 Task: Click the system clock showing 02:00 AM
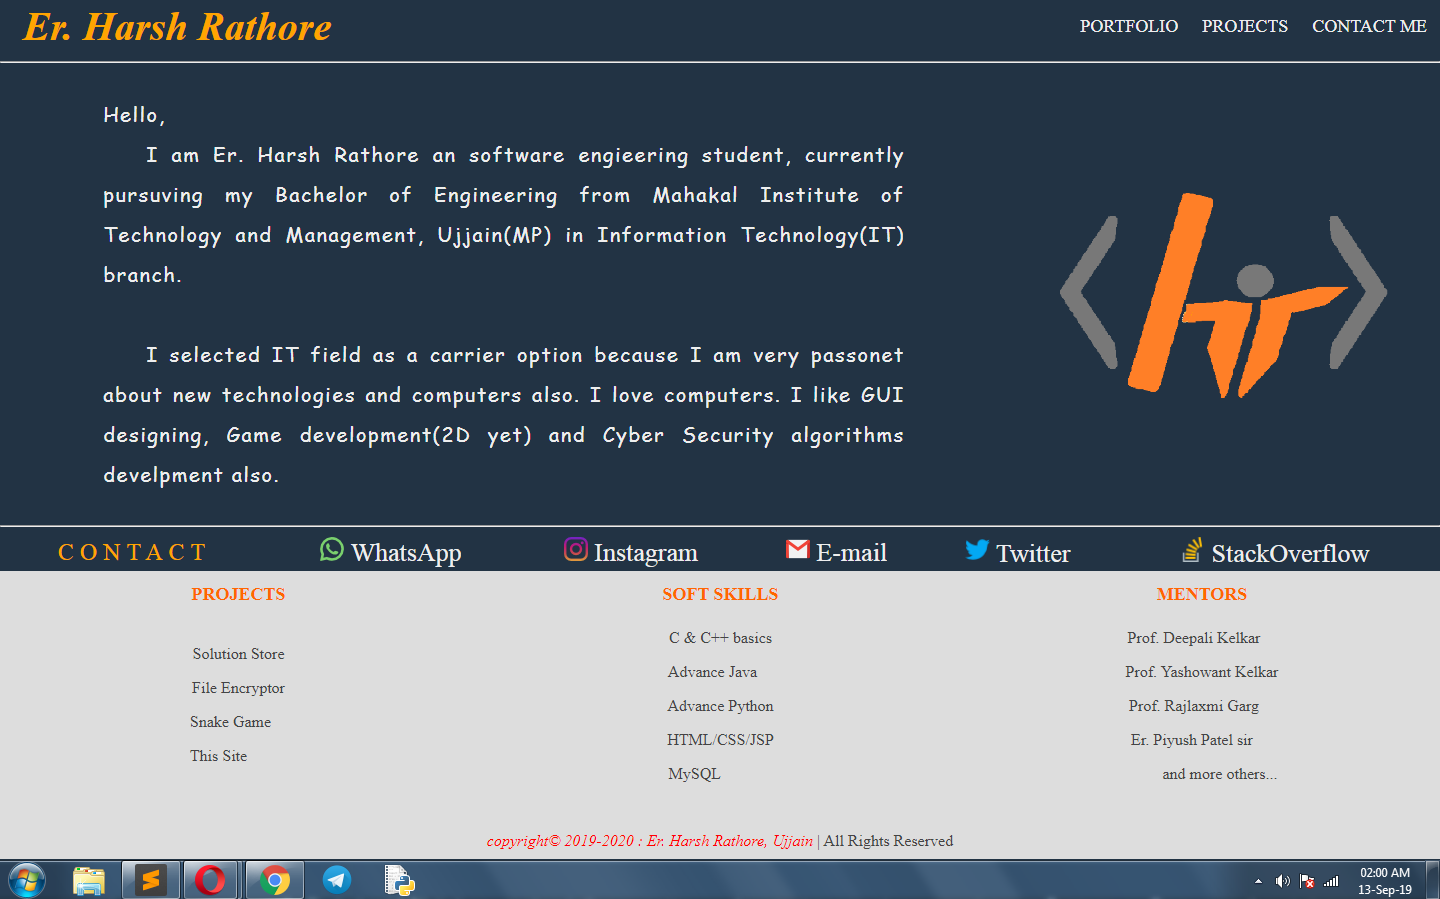1384,881
